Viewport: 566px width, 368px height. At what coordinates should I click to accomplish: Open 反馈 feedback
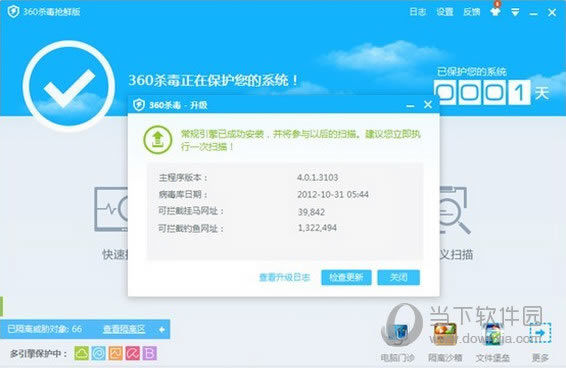tap(472, 12)
